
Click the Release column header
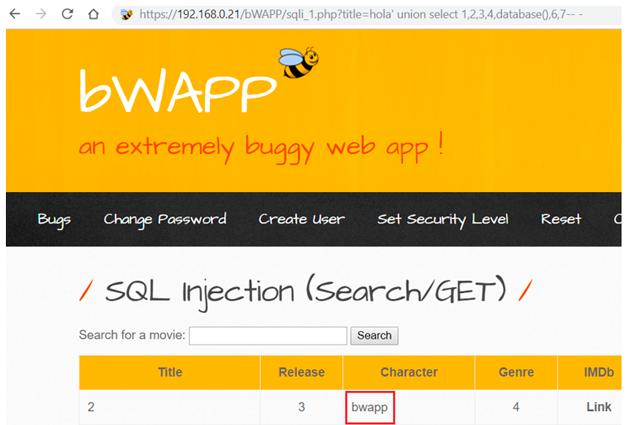(301, 372)
